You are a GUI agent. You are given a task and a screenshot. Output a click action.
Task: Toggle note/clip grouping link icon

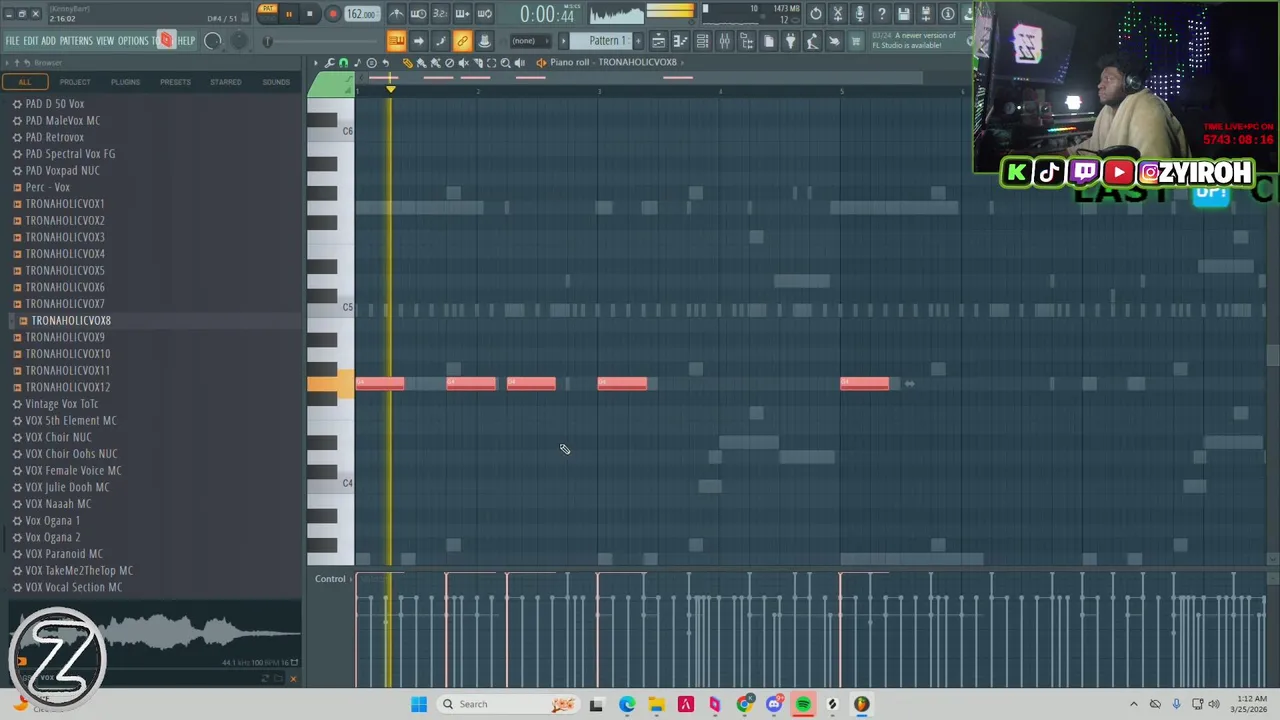point(462,41)
